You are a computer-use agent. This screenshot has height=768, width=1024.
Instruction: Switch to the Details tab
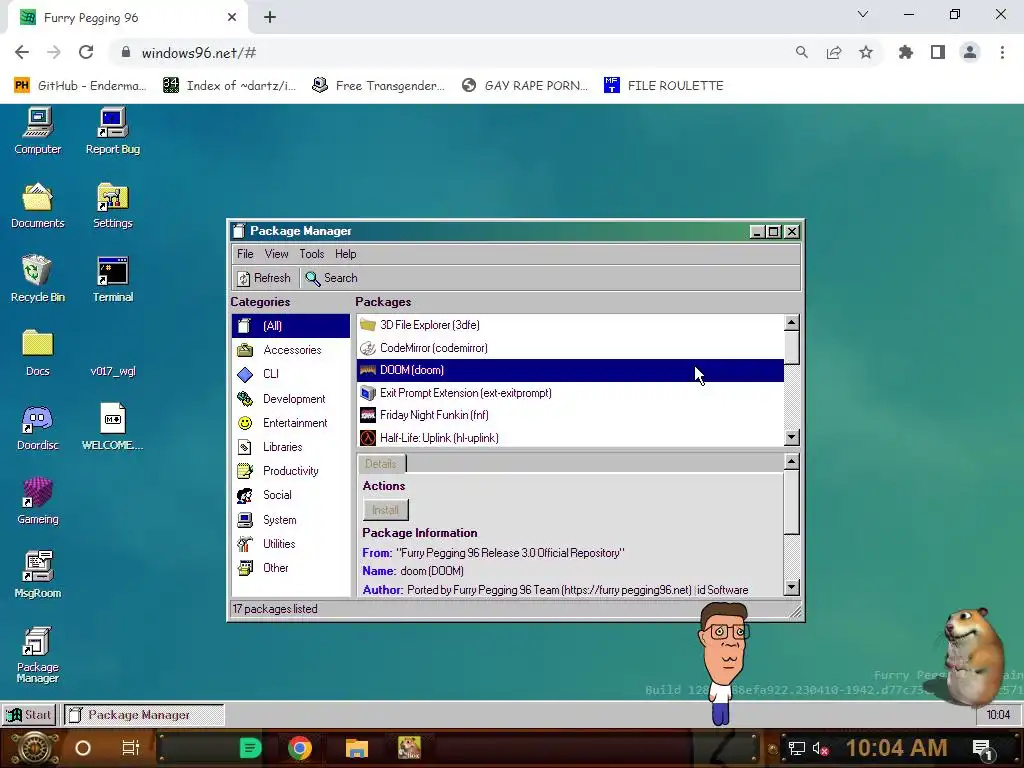tap(381, 464)
